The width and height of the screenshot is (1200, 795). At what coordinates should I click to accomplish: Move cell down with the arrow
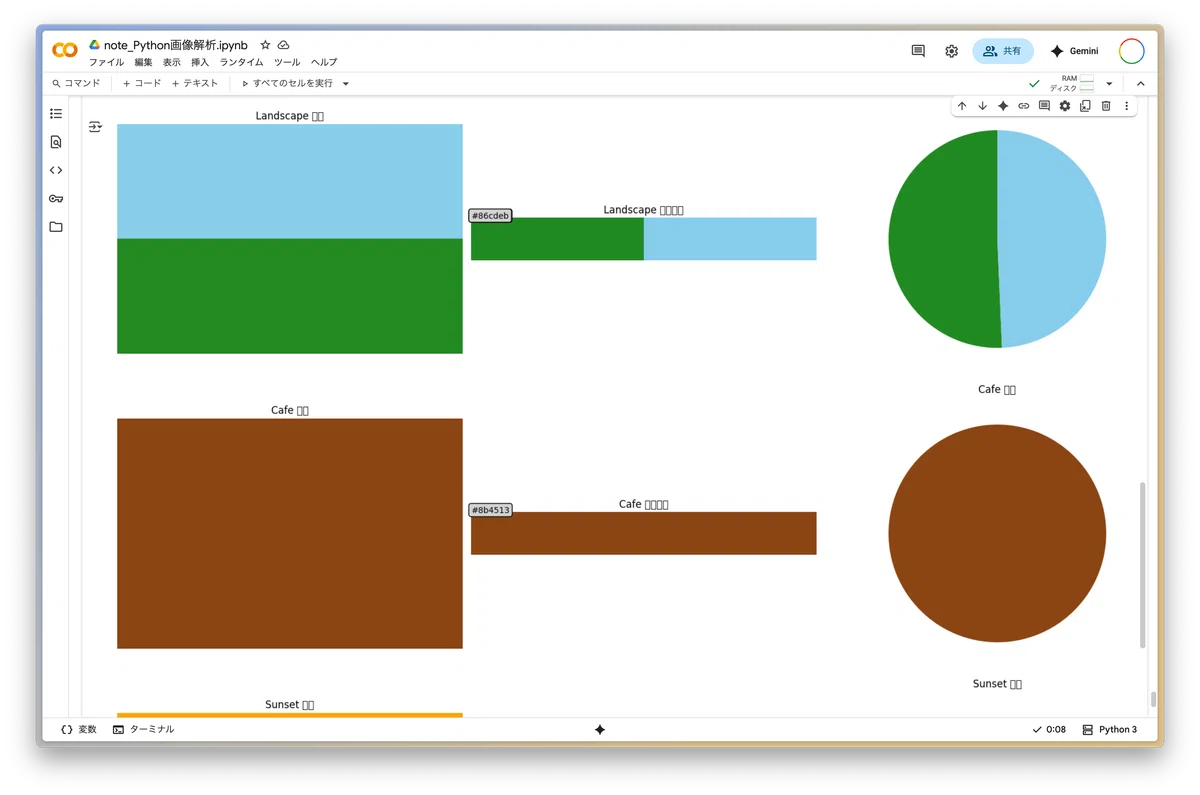tap(982, 106)
